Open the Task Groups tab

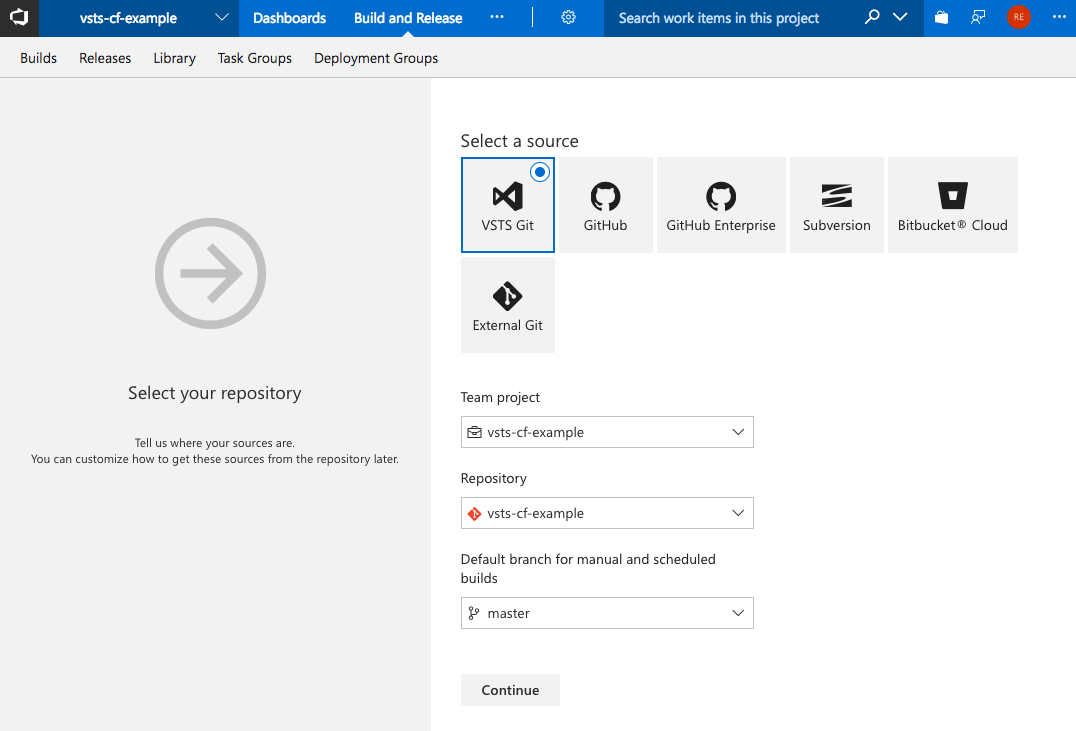pos(255,58)
